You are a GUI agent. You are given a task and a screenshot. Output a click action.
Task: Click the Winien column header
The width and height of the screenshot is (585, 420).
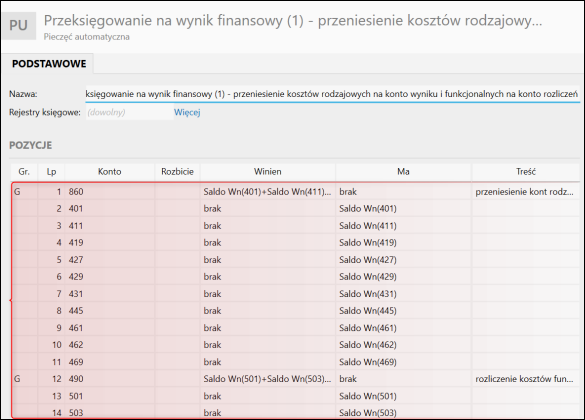pos(268,172)
